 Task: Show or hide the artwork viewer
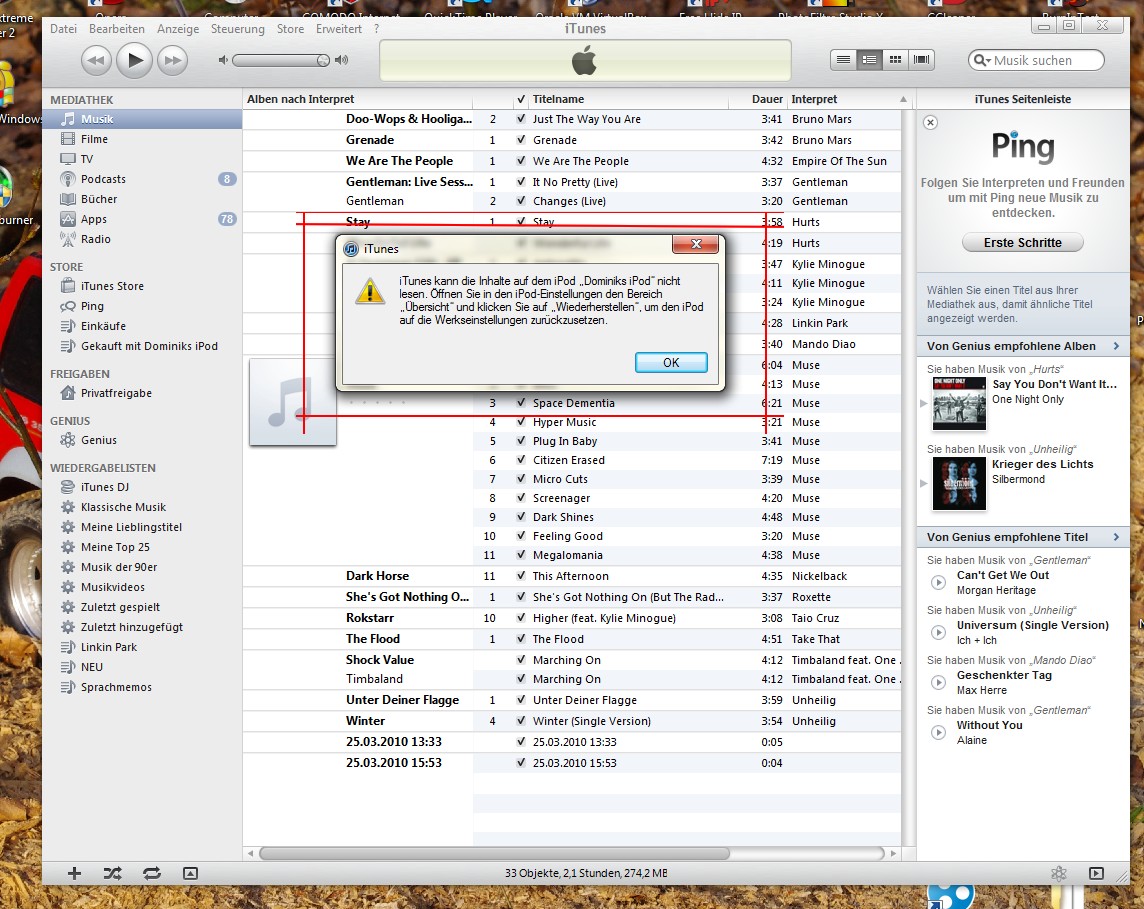tap(190, 873)
